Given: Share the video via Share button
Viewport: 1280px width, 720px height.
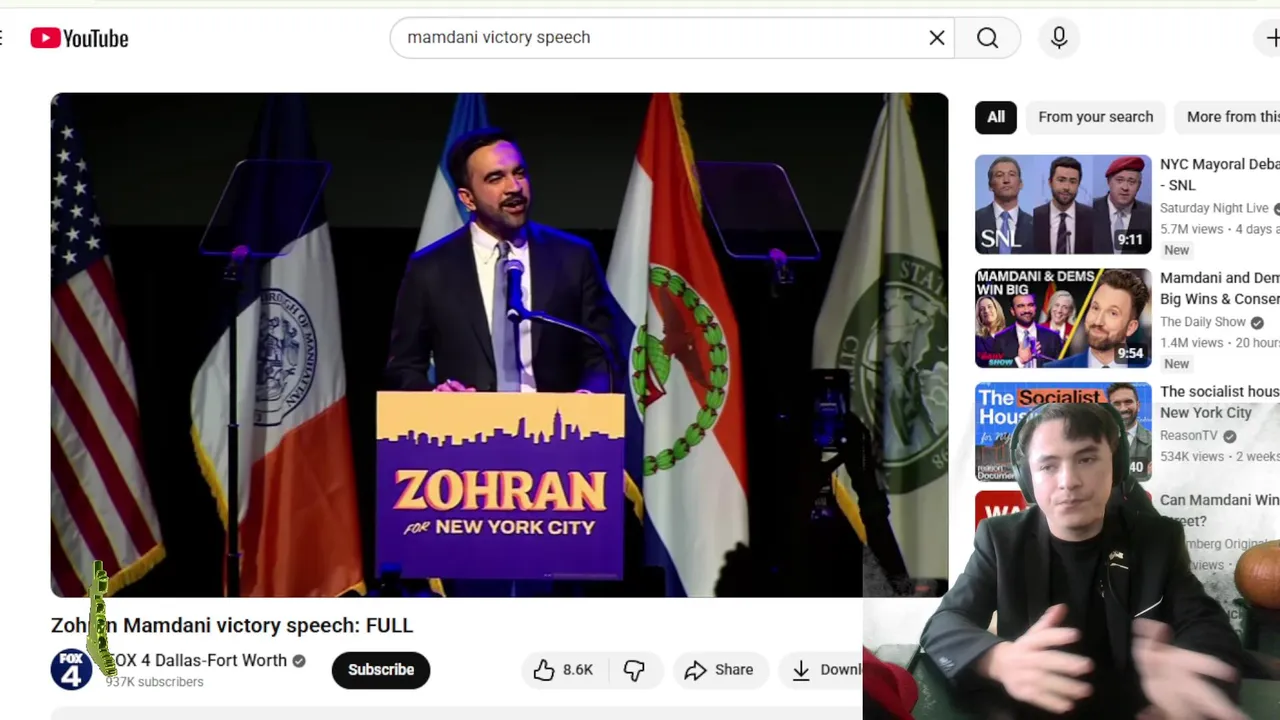Looking at the screenshot, I should pos(719,670).
